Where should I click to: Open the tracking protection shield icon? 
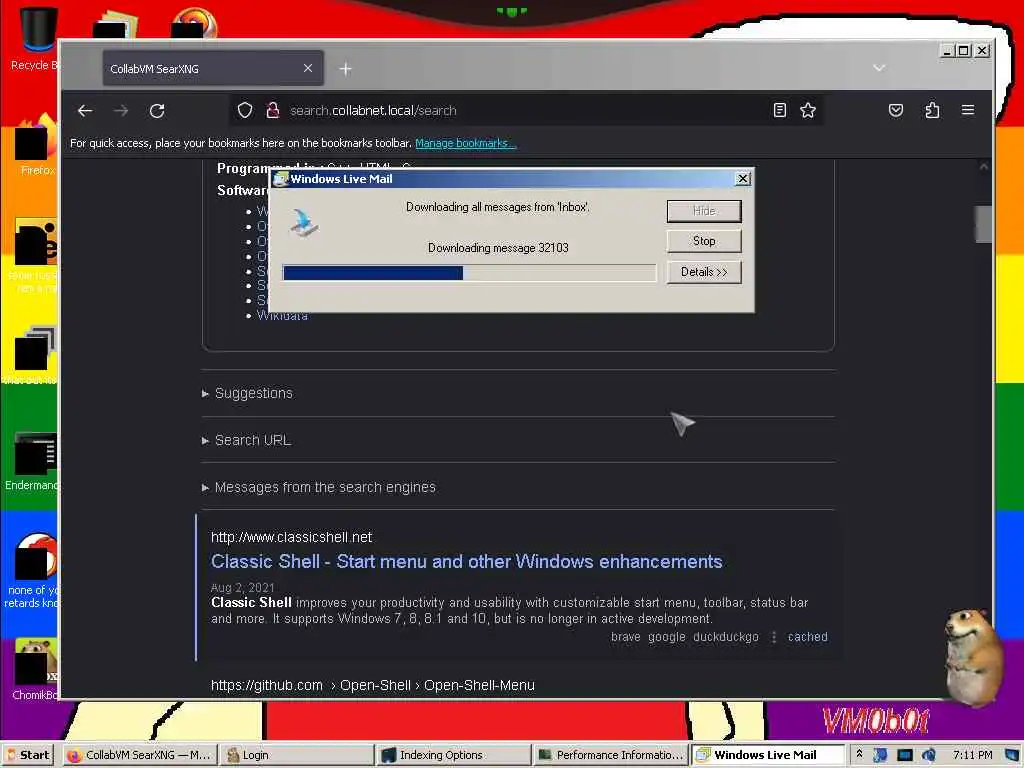(245, 110)
